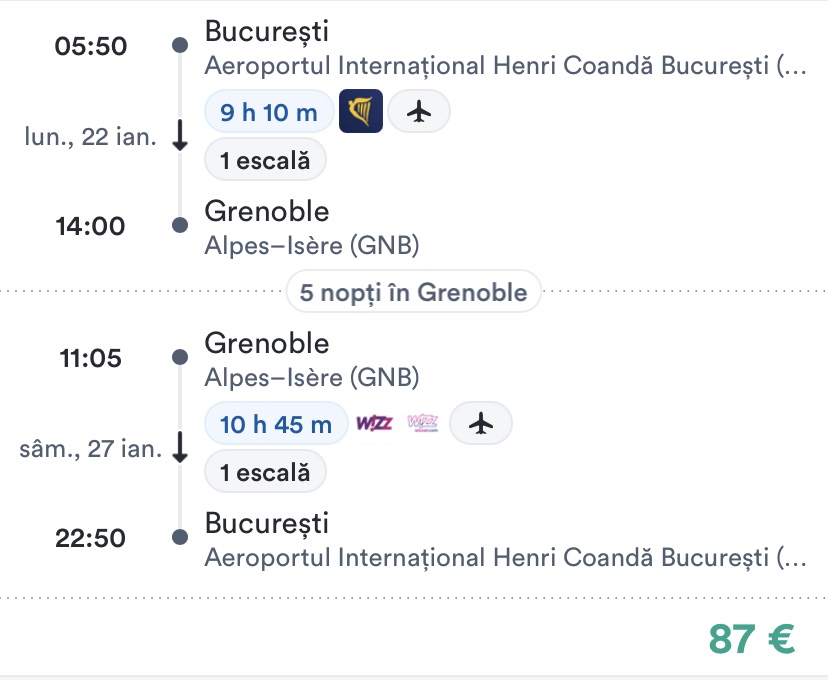Click the return down arrow icon
Viewport: 828px width, 680px height.
click(180, 448)
